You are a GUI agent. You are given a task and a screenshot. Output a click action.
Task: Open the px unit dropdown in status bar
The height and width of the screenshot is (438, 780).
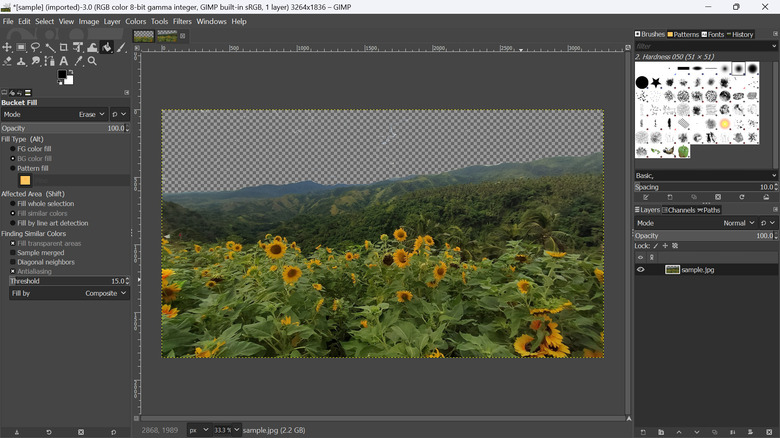pos(199,430)
